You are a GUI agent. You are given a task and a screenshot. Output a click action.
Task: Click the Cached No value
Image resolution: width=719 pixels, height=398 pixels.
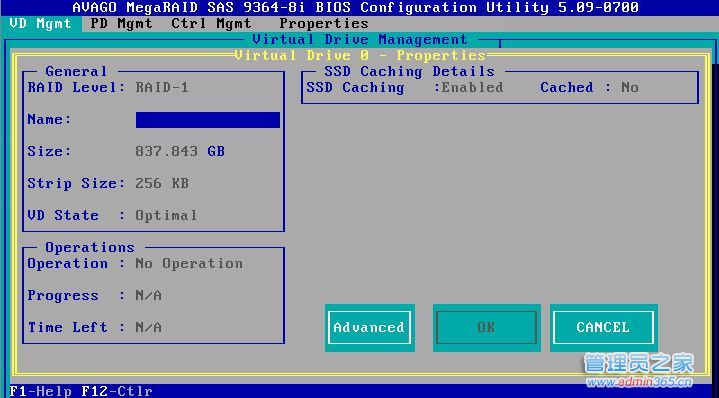[630, 88]
